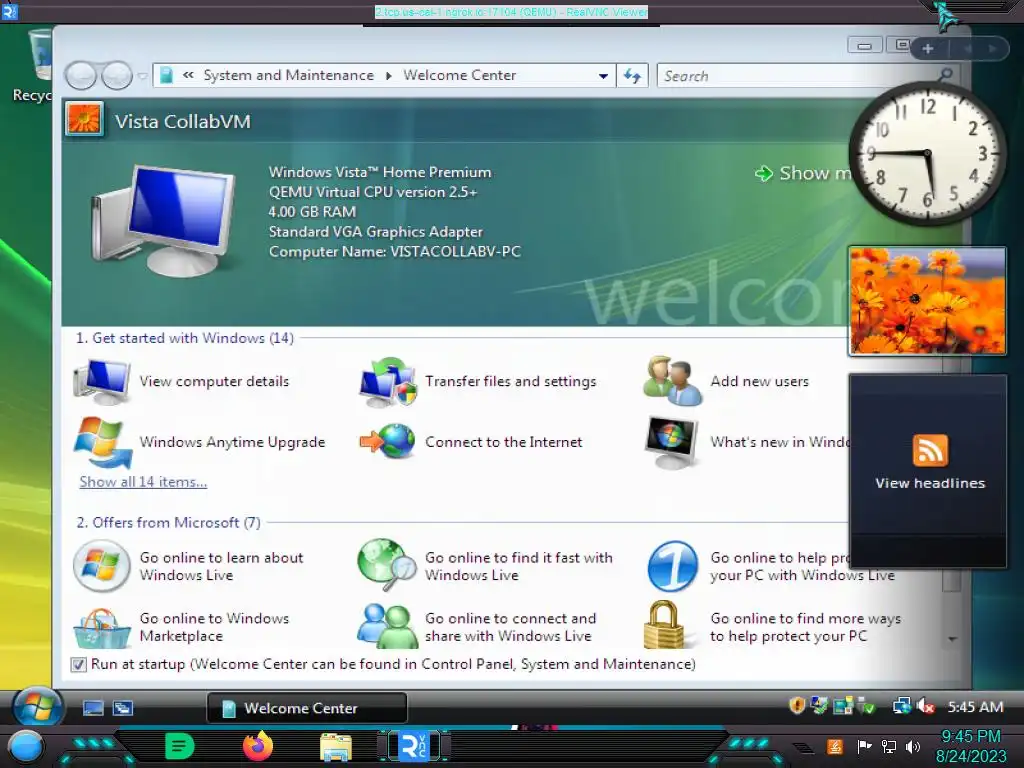Click host clock 9:45 PM date

pos(971,746)
